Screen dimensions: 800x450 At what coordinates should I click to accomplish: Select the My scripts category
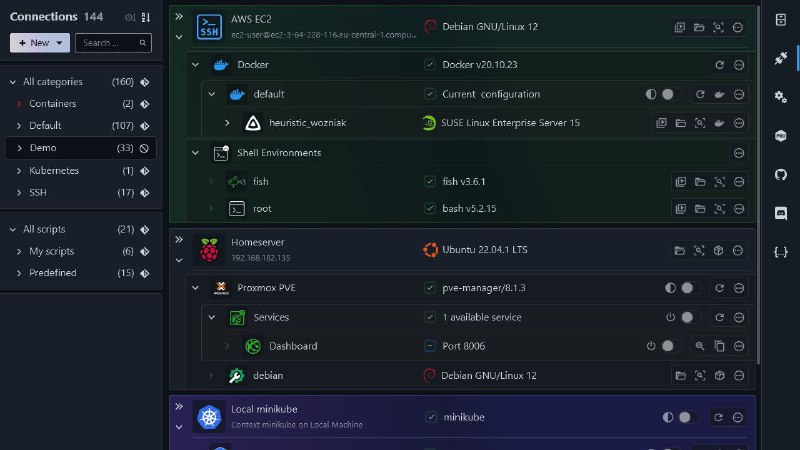(51, 251)
